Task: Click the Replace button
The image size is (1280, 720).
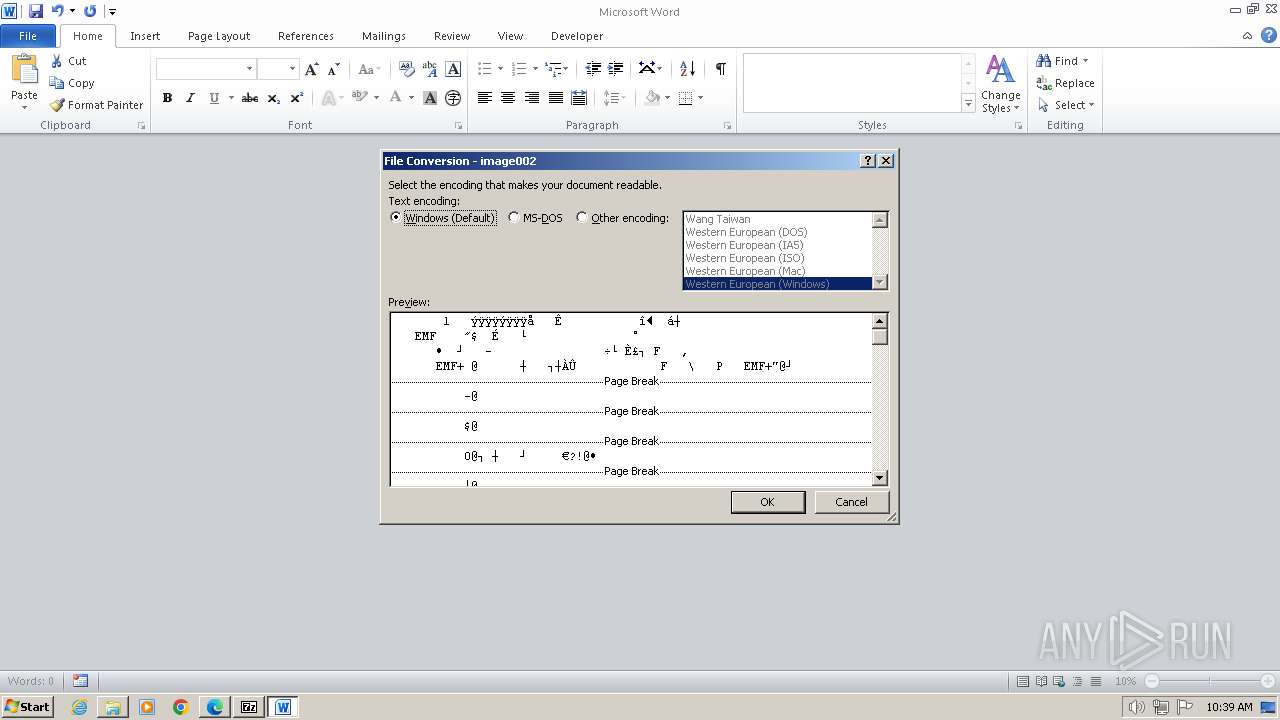Action: (x=1066, y=83)
